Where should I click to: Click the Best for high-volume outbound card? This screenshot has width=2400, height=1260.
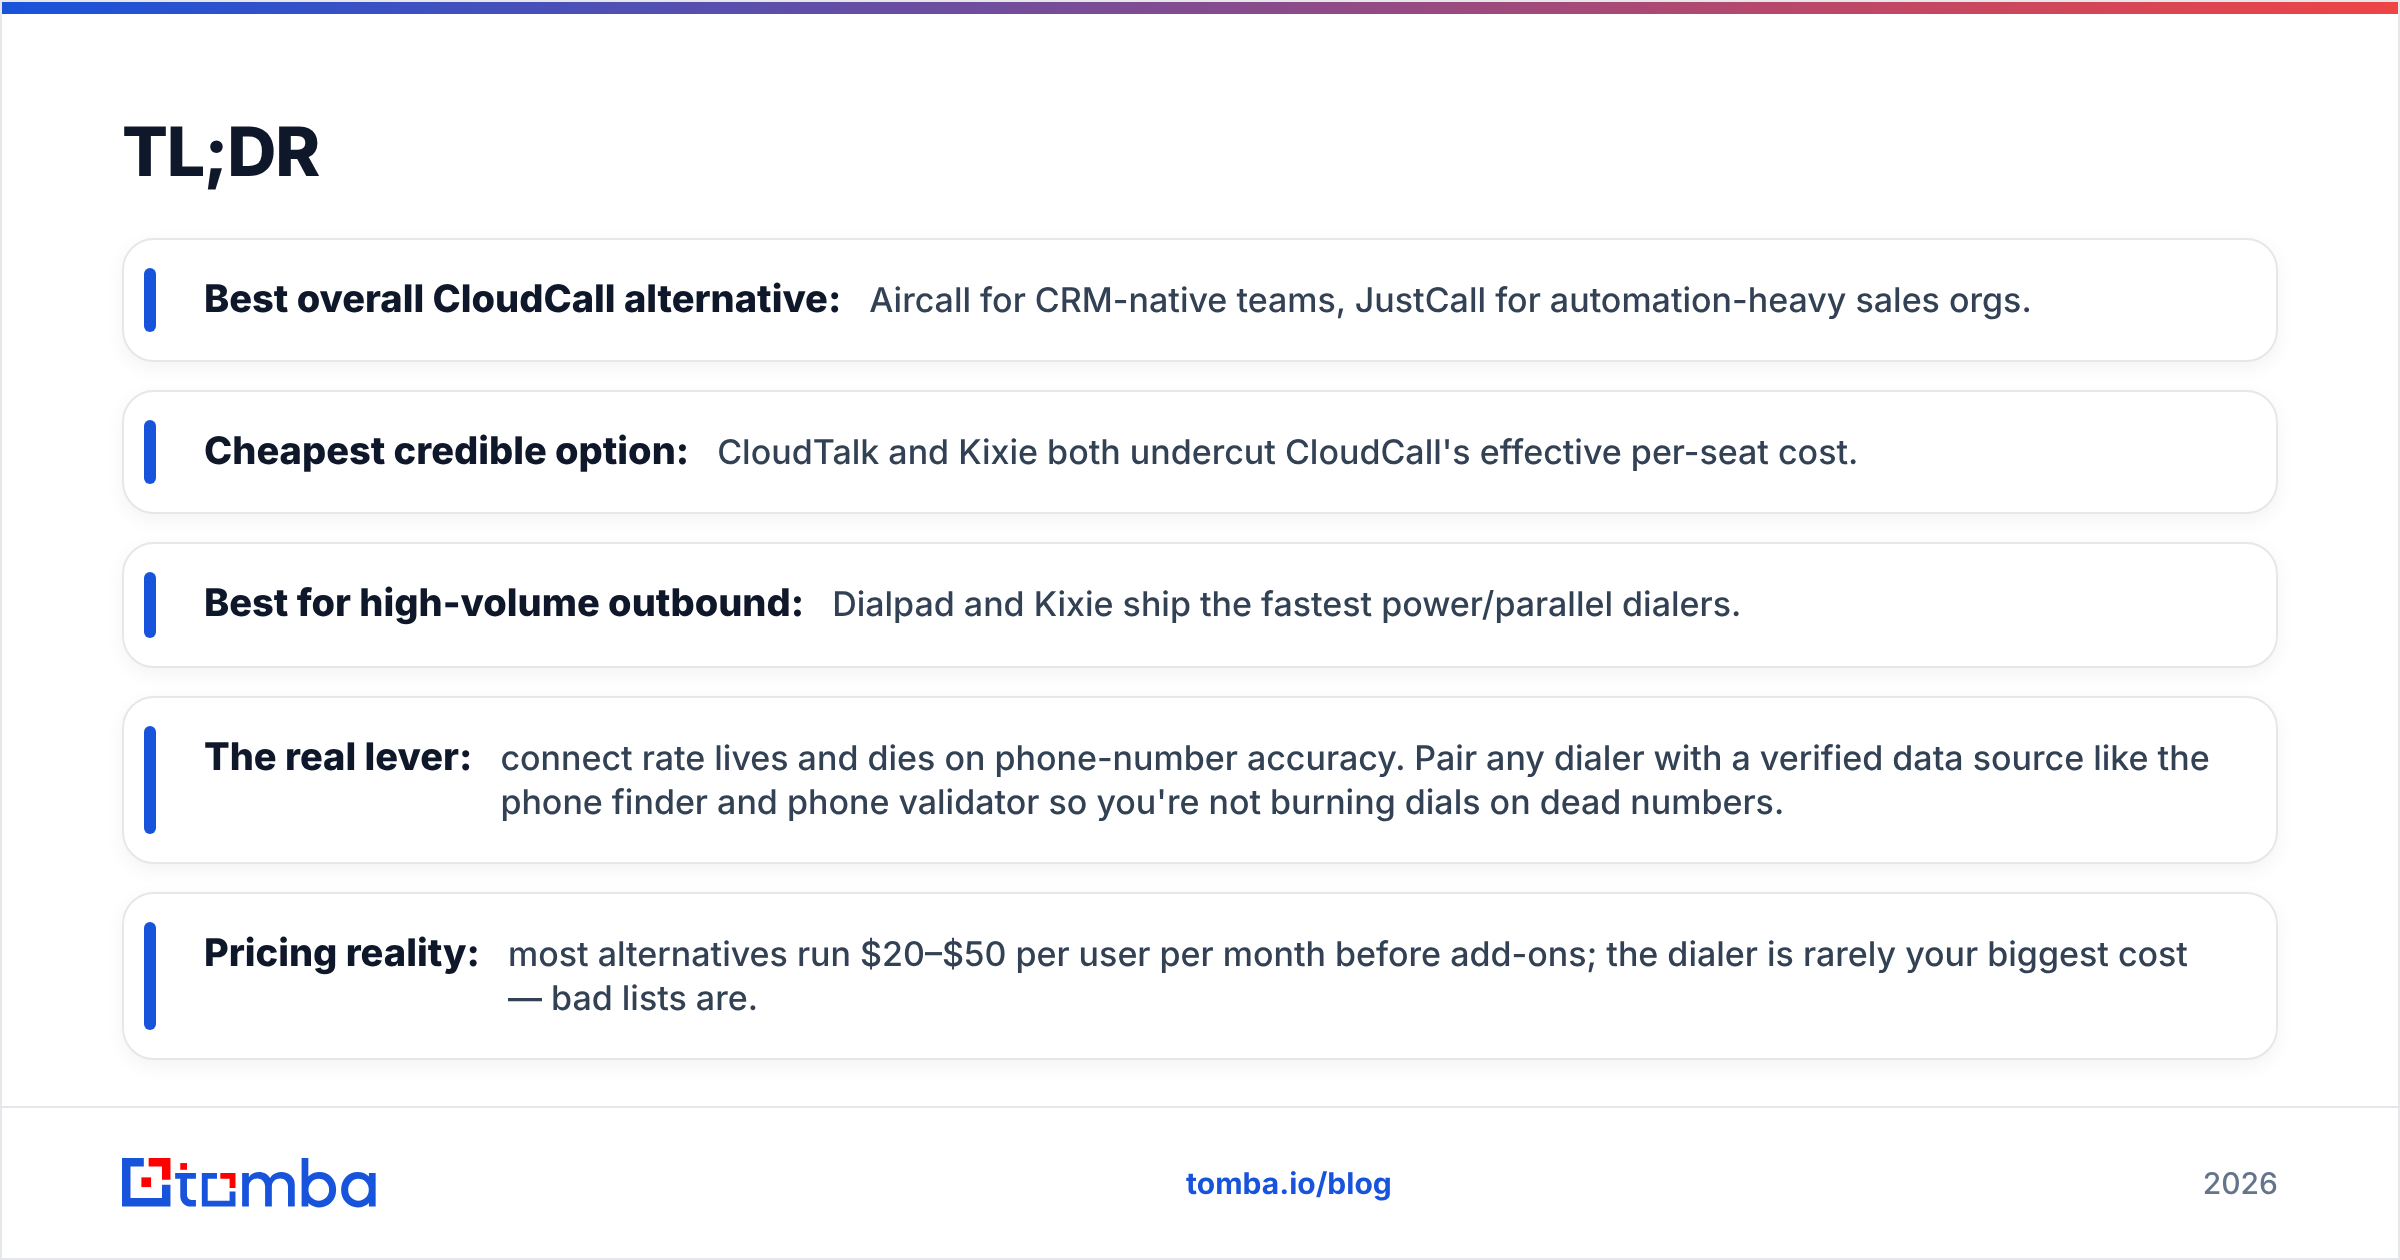tap(1200, 605)
